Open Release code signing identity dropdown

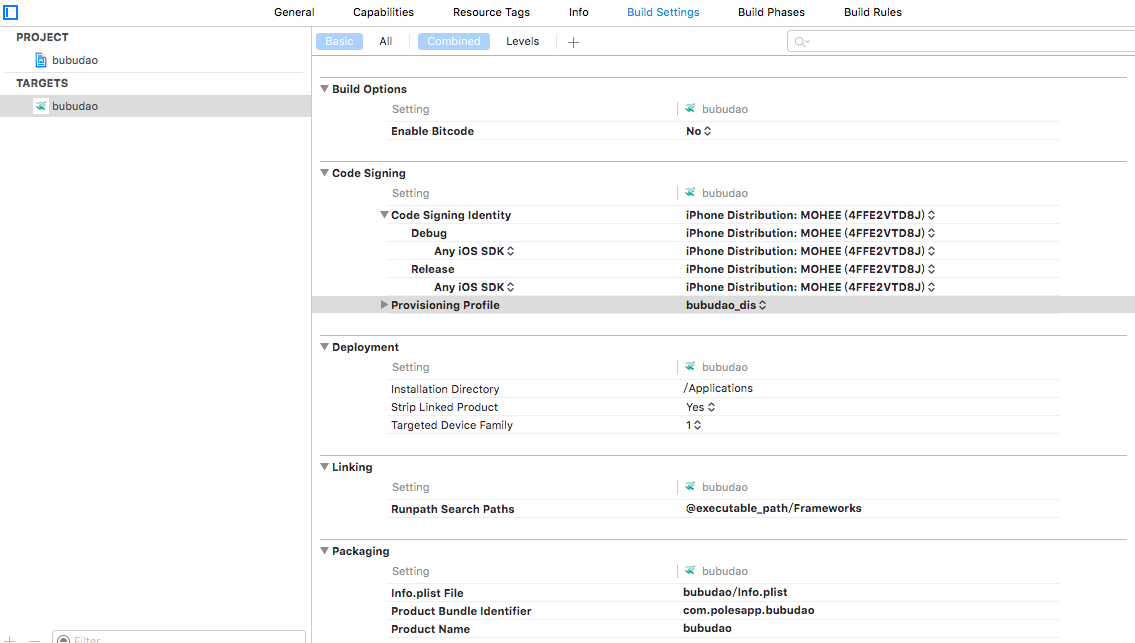811,269
